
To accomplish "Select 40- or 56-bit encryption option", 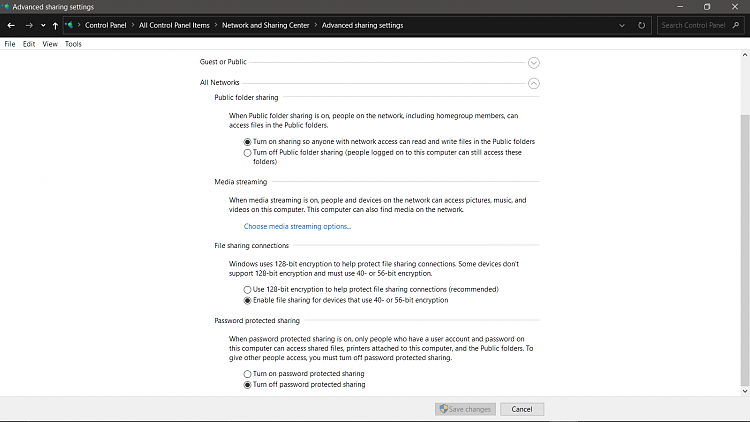I will click(247, 300).
